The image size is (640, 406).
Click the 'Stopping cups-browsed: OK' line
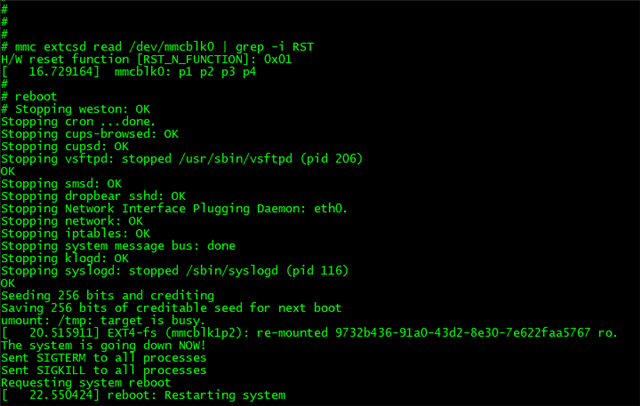tap(90, 134)
